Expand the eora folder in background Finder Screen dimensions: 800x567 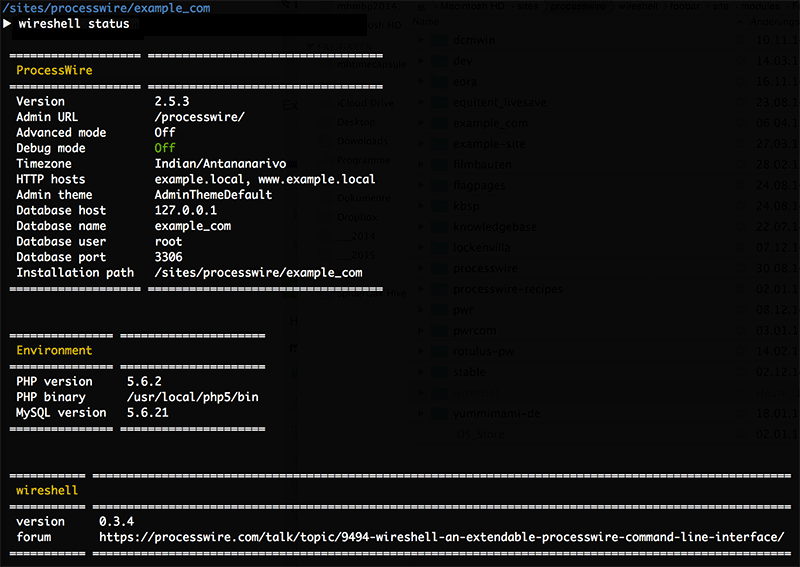tap(420, 82)
